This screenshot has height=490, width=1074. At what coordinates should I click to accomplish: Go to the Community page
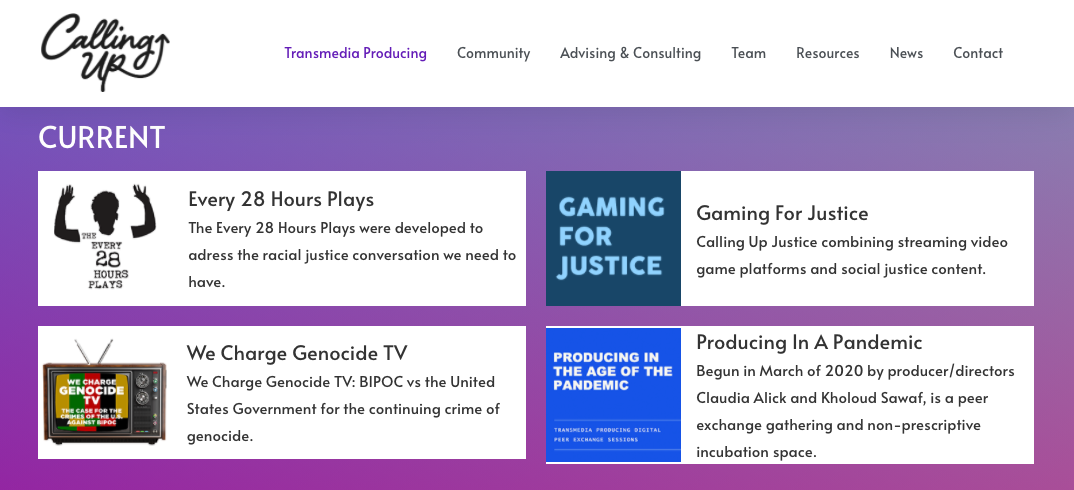point(493,53)
